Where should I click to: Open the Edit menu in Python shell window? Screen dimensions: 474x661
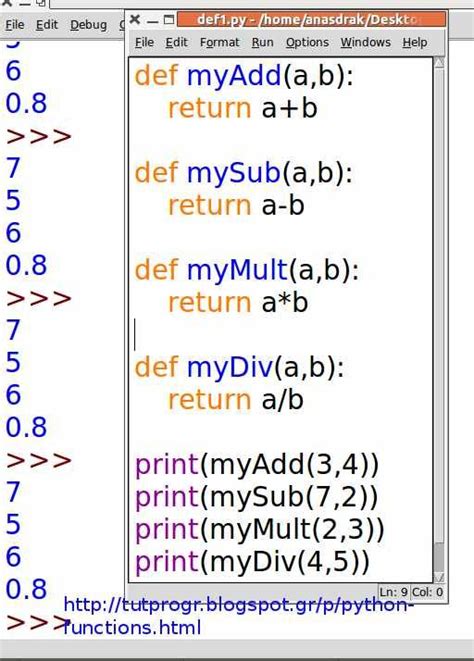pyautogui.click(x=46, y=25)
